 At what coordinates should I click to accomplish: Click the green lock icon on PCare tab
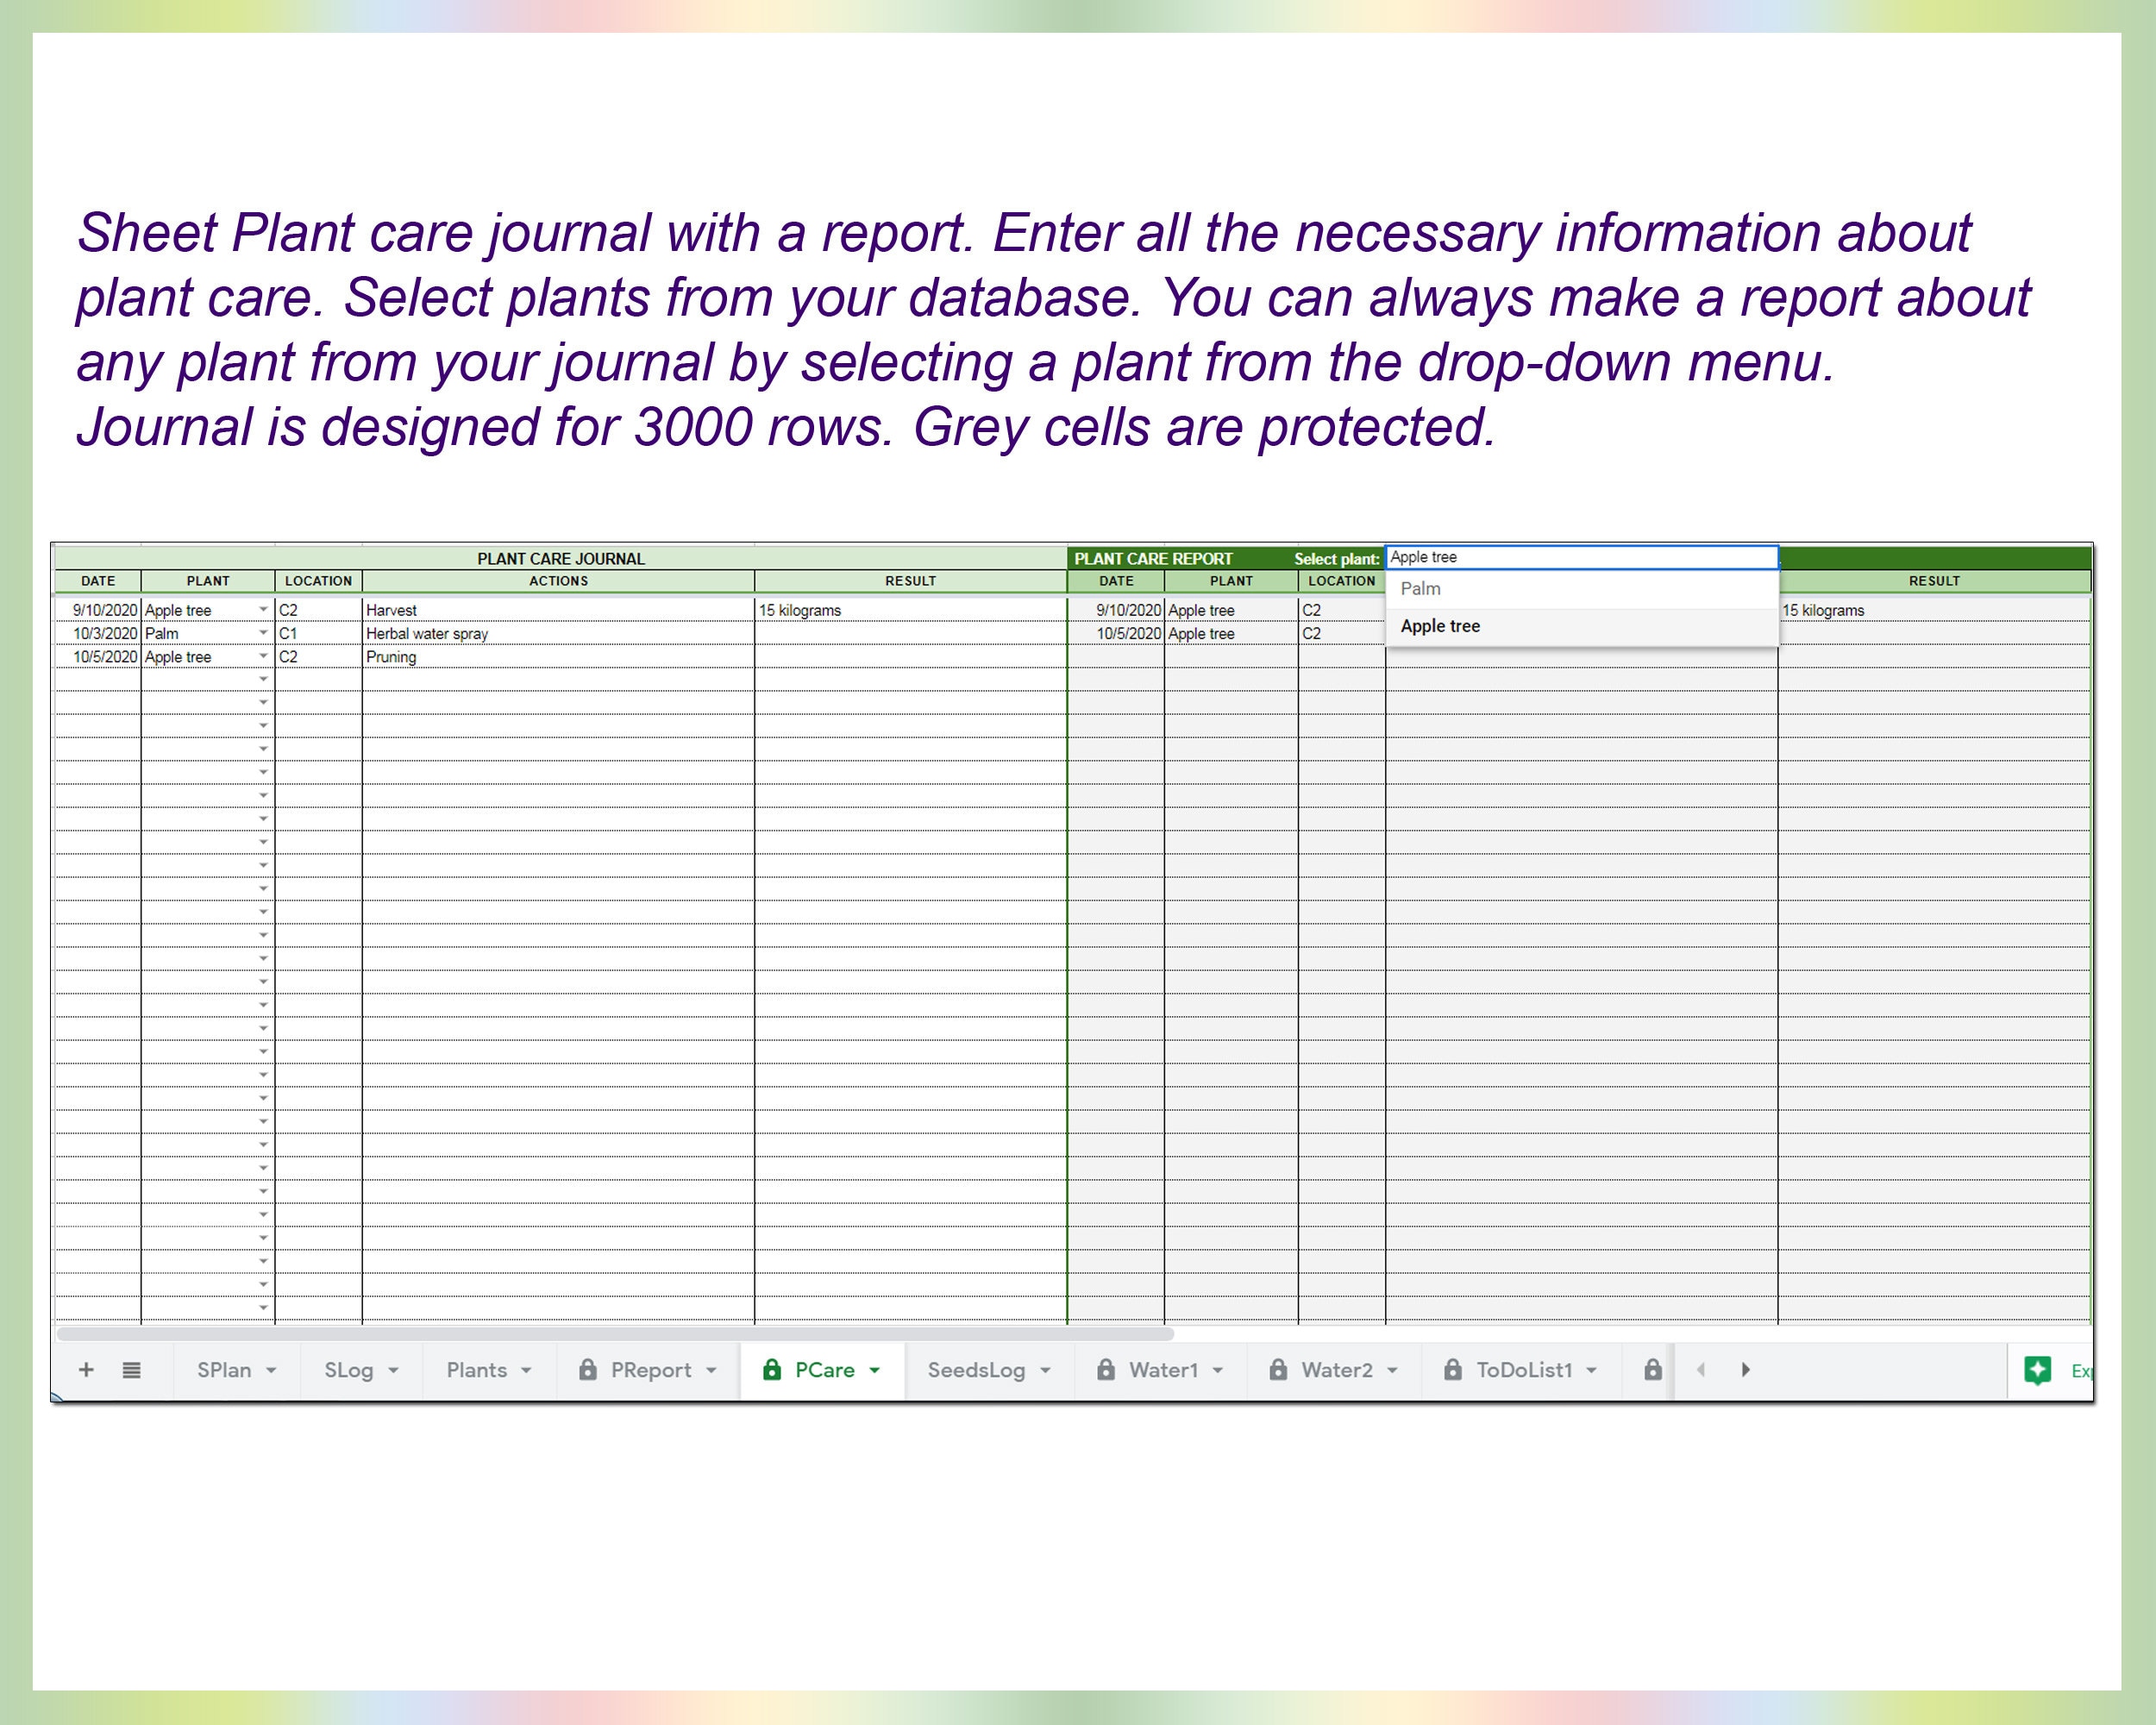tap(772, 1370)
